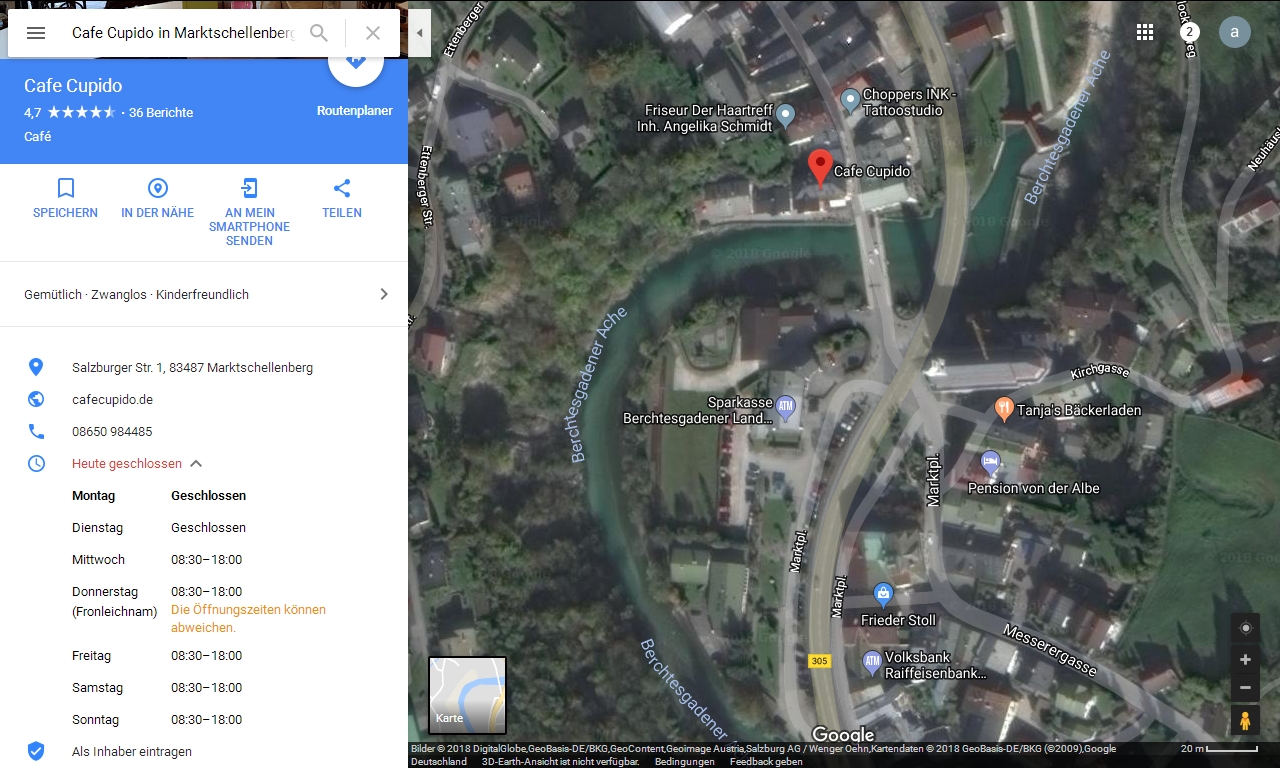Open the account avatar menu
The height and width of the screenshot is (768, 1280).
(1235, 32)
